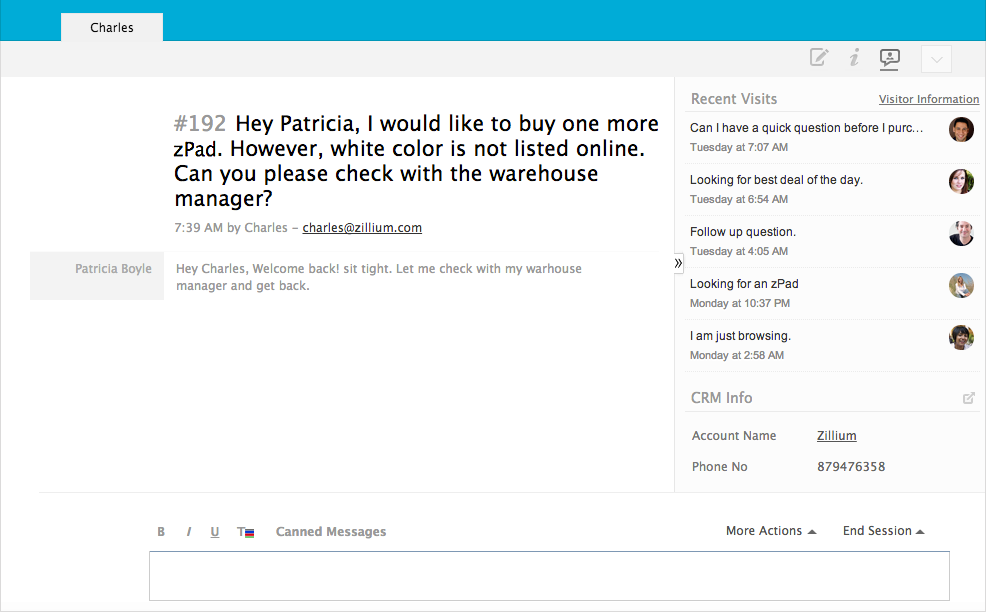Open the Visitor Information link

point(928,99)
